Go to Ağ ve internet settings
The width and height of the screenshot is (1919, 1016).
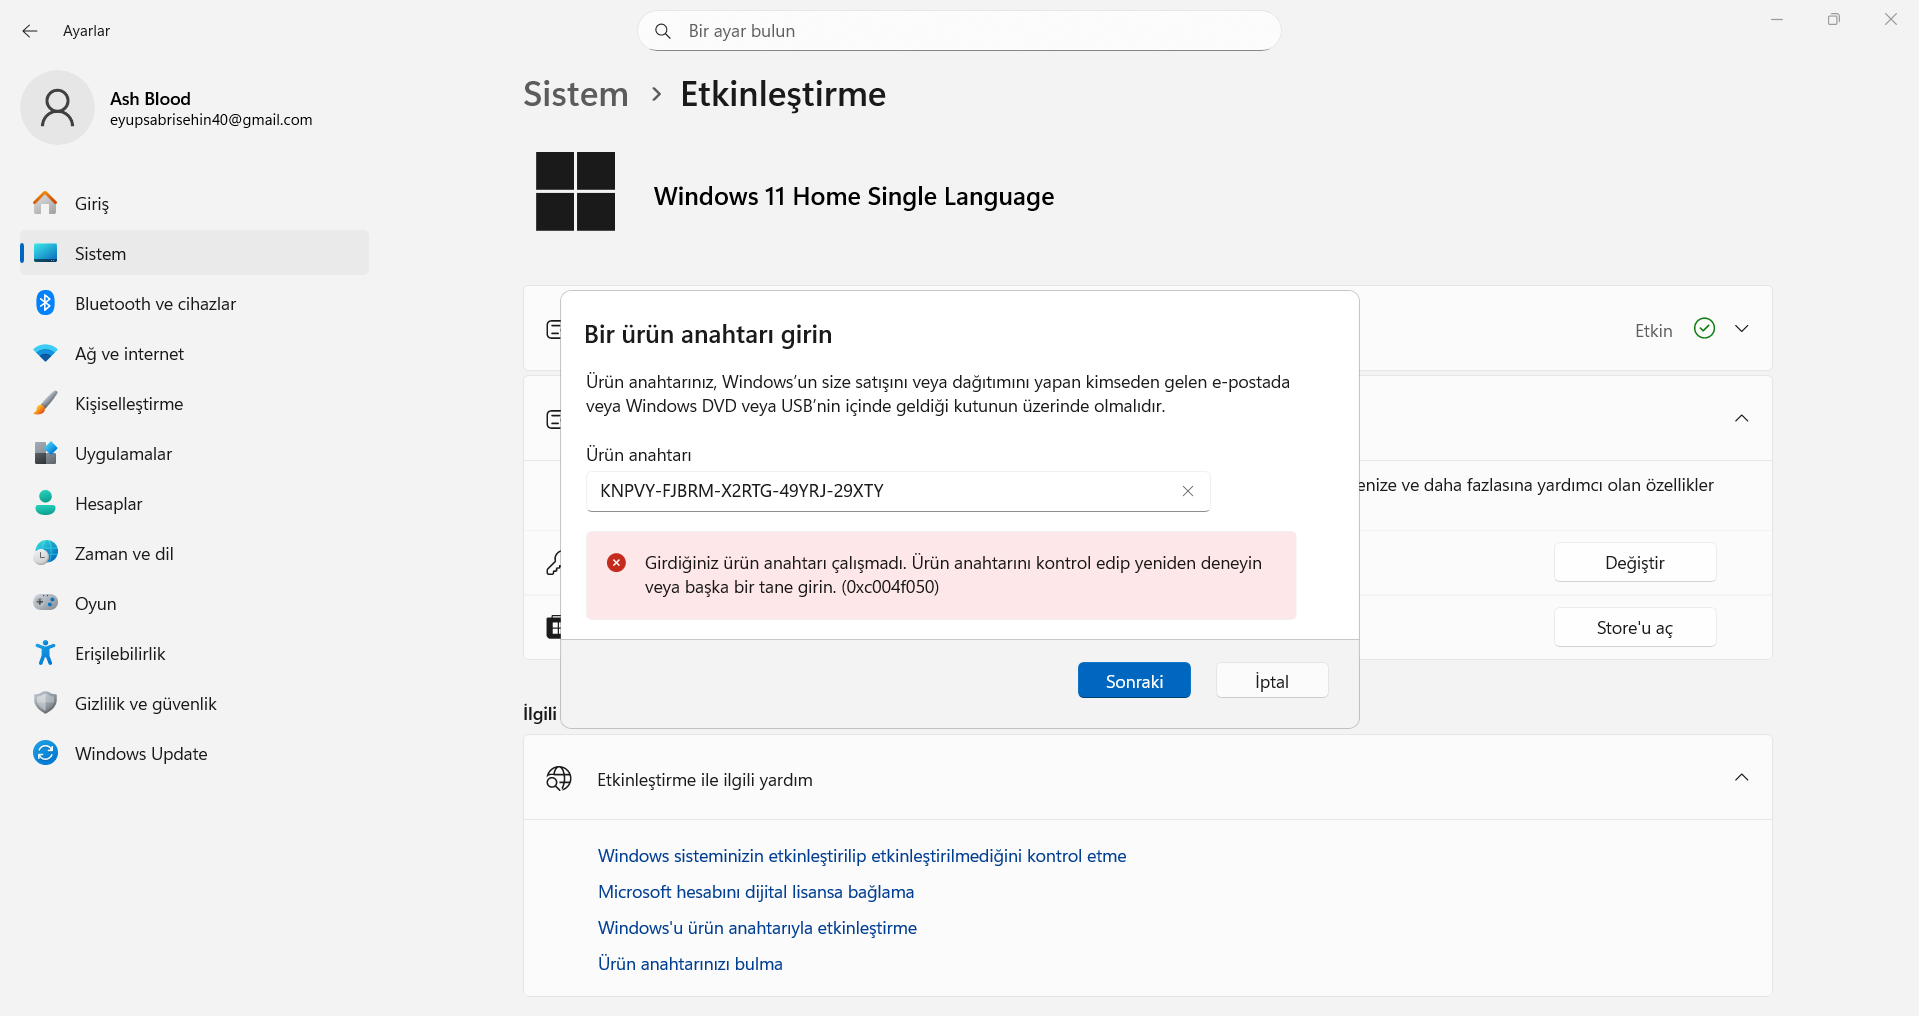coord(194,353)
